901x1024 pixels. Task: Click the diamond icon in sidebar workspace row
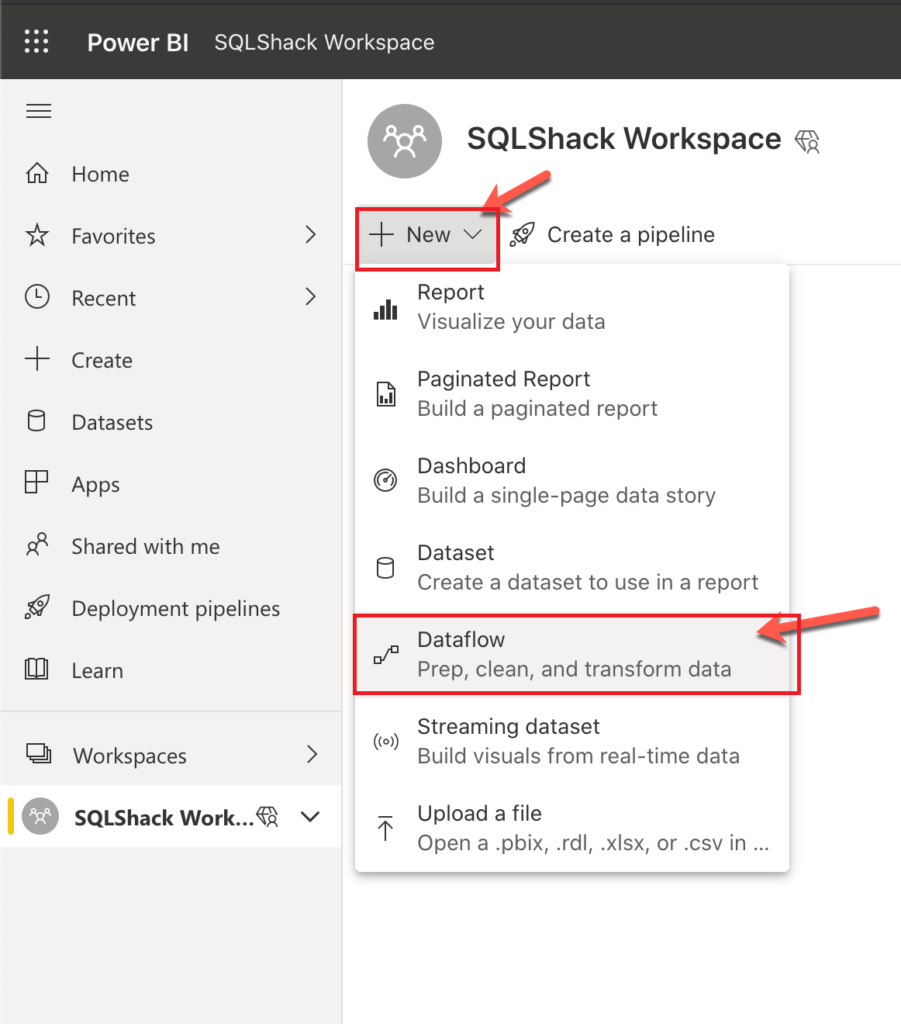coord(268,816)
